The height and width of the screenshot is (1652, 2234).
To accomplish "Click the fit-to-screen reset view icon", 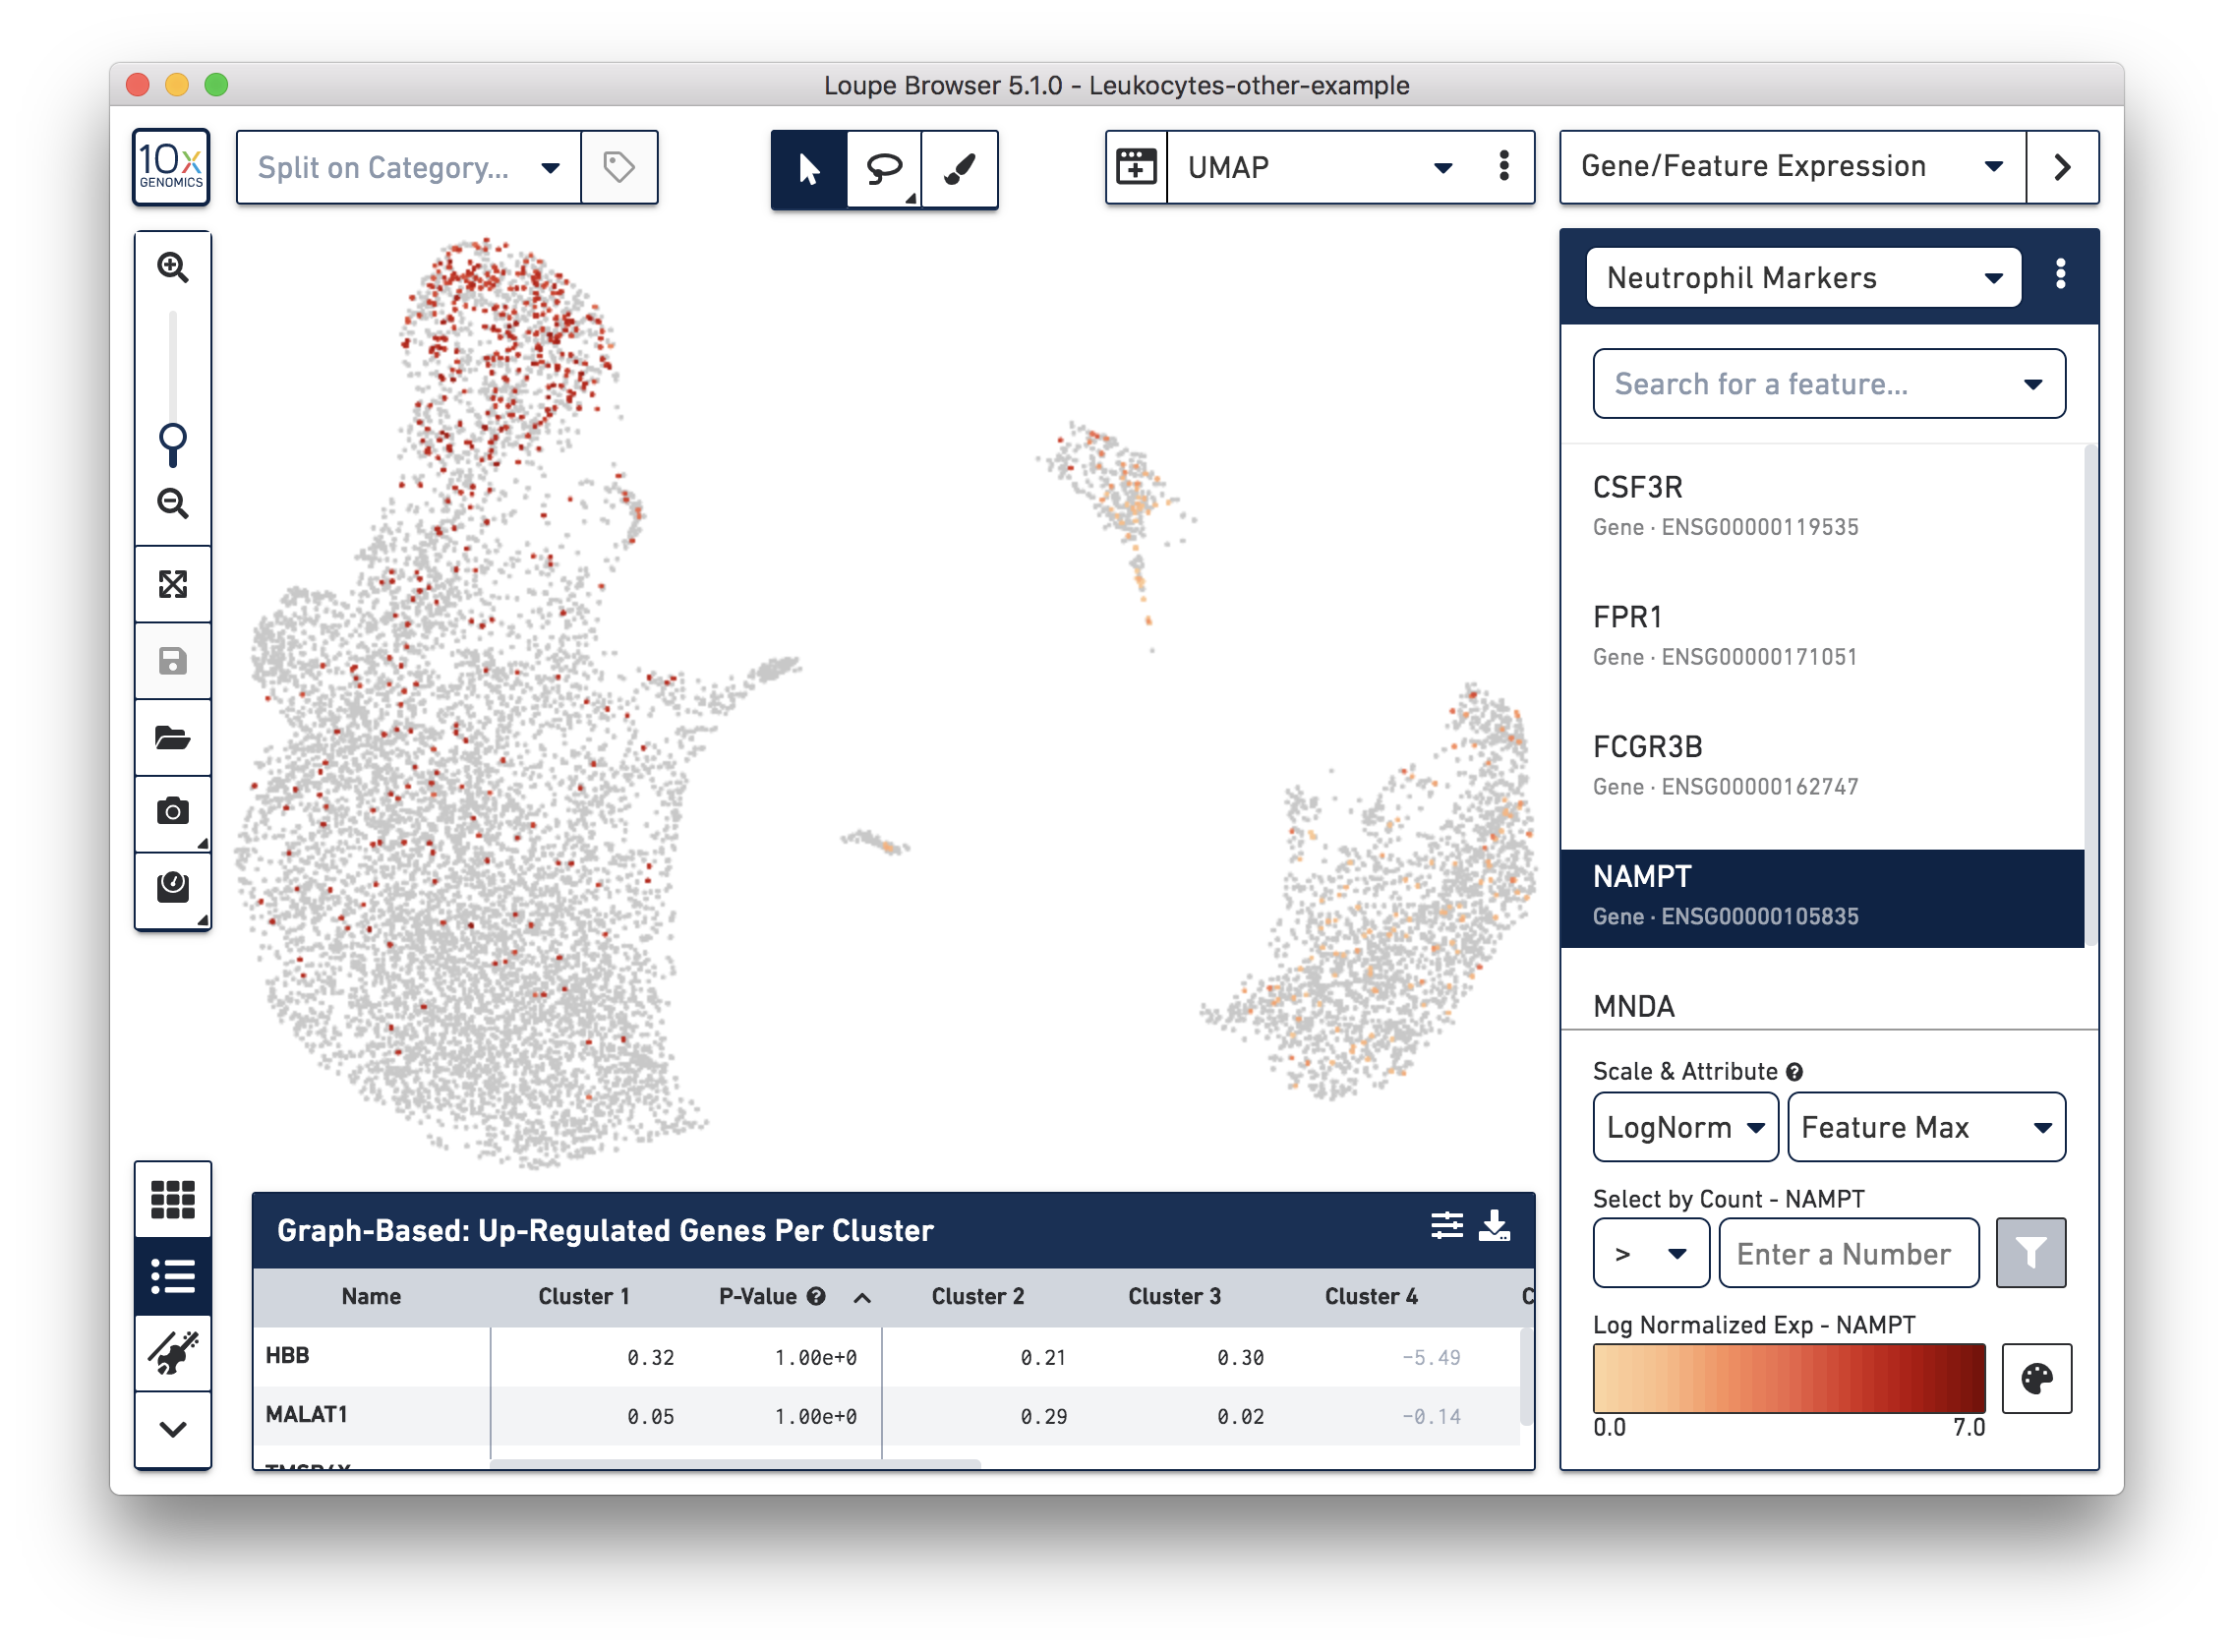I will point(172,584).
